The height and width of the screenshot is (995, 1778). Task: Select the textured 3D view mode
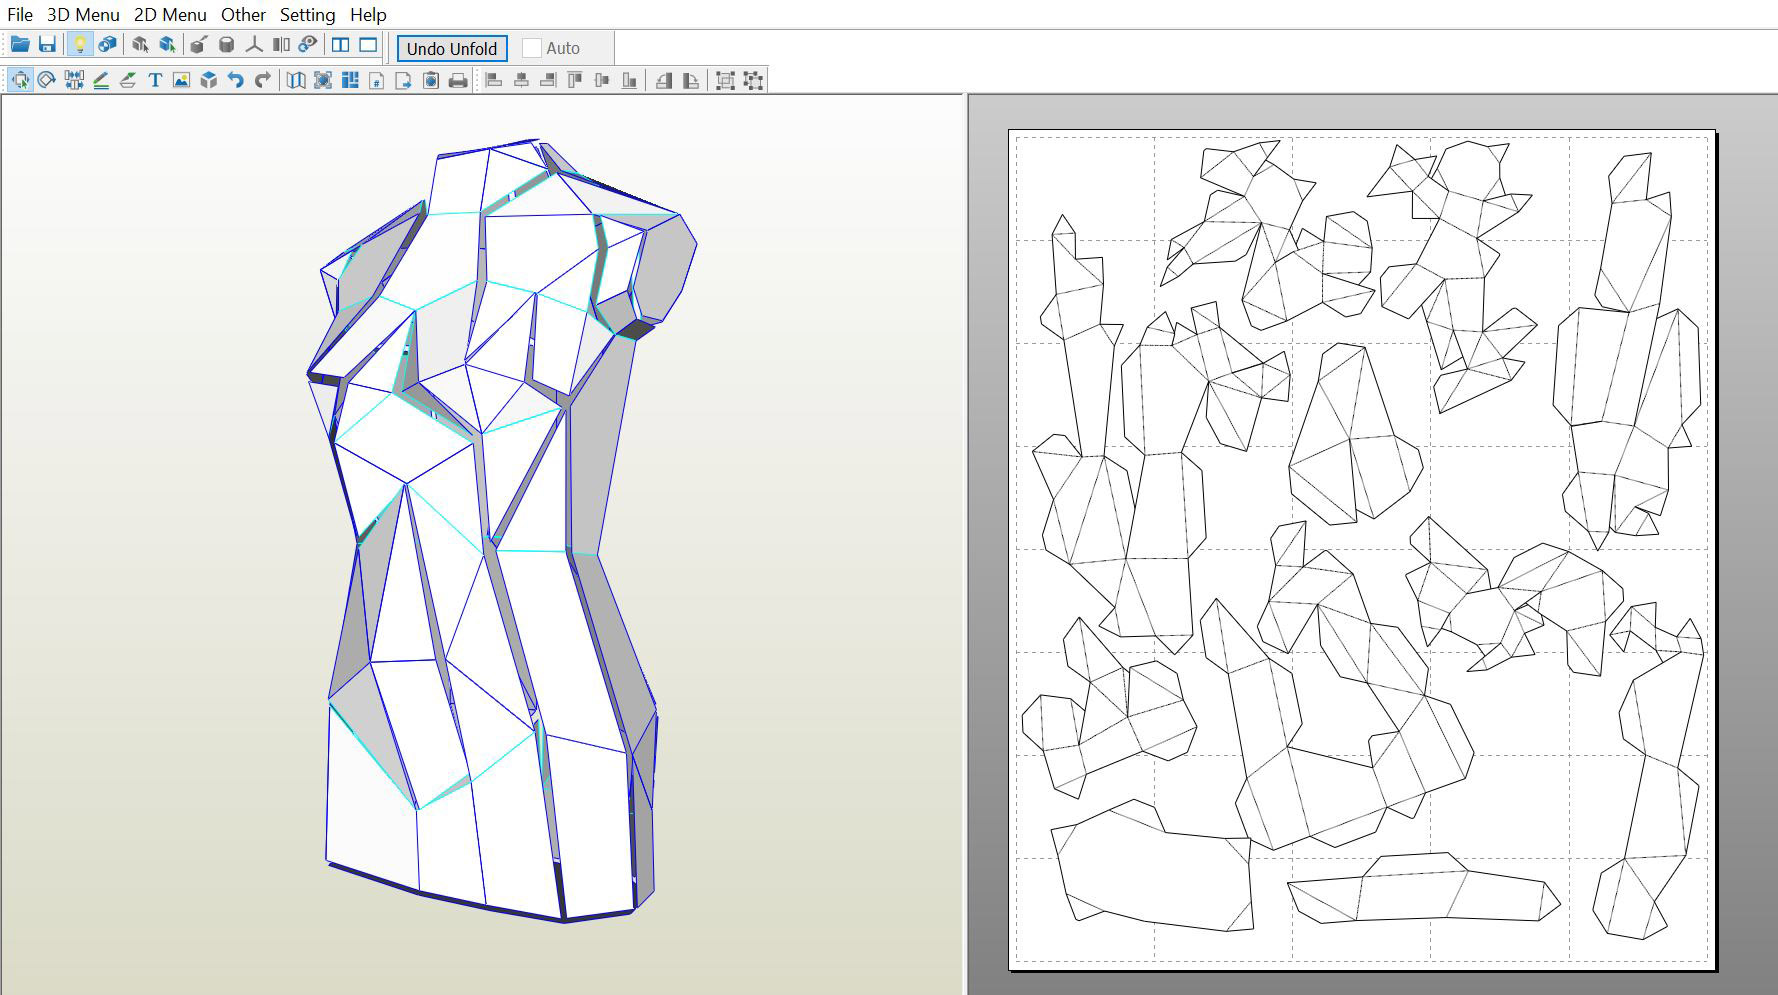105,45
